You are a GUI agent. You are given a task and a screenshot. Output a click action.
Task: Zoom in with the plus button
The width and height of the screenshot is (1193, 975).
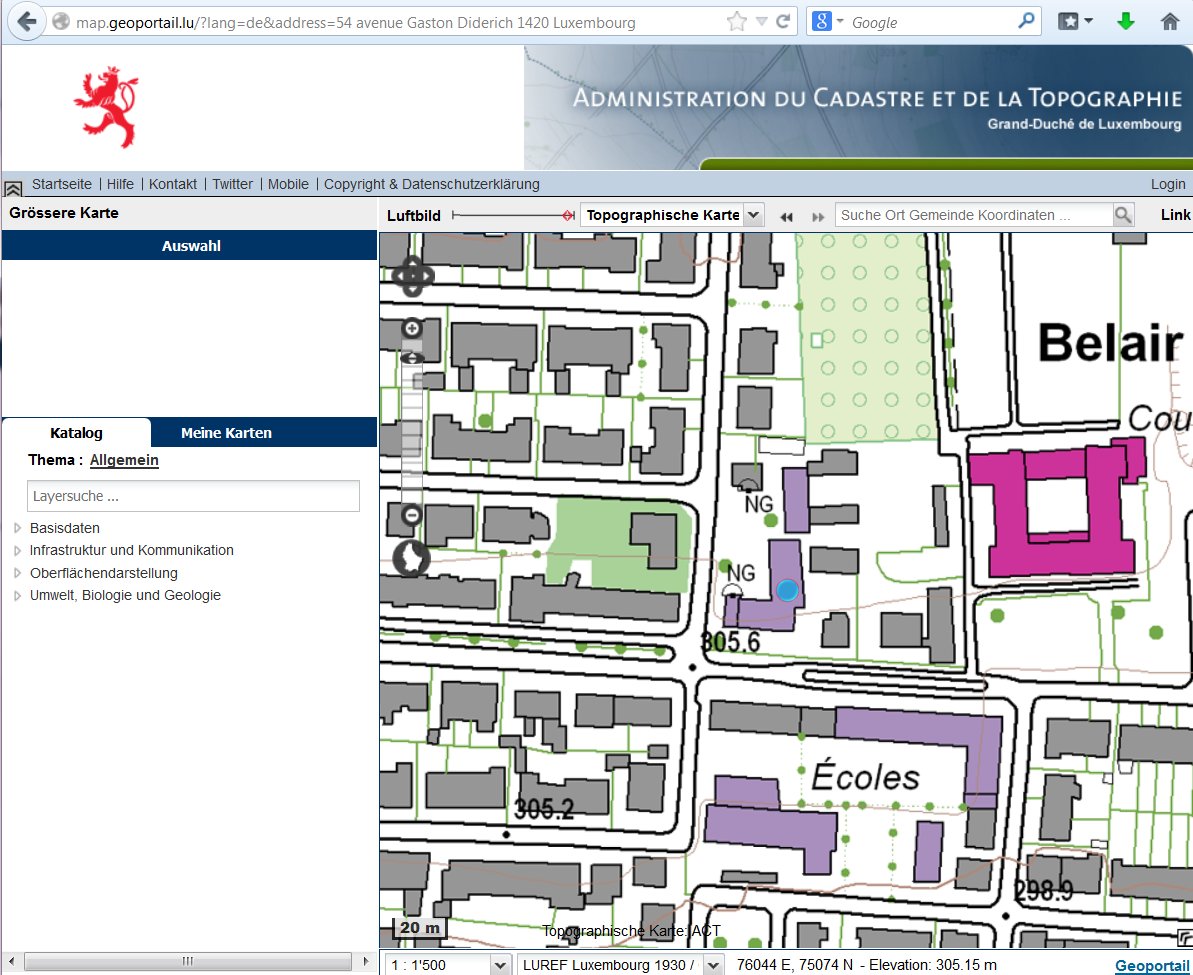coord(412,329)
